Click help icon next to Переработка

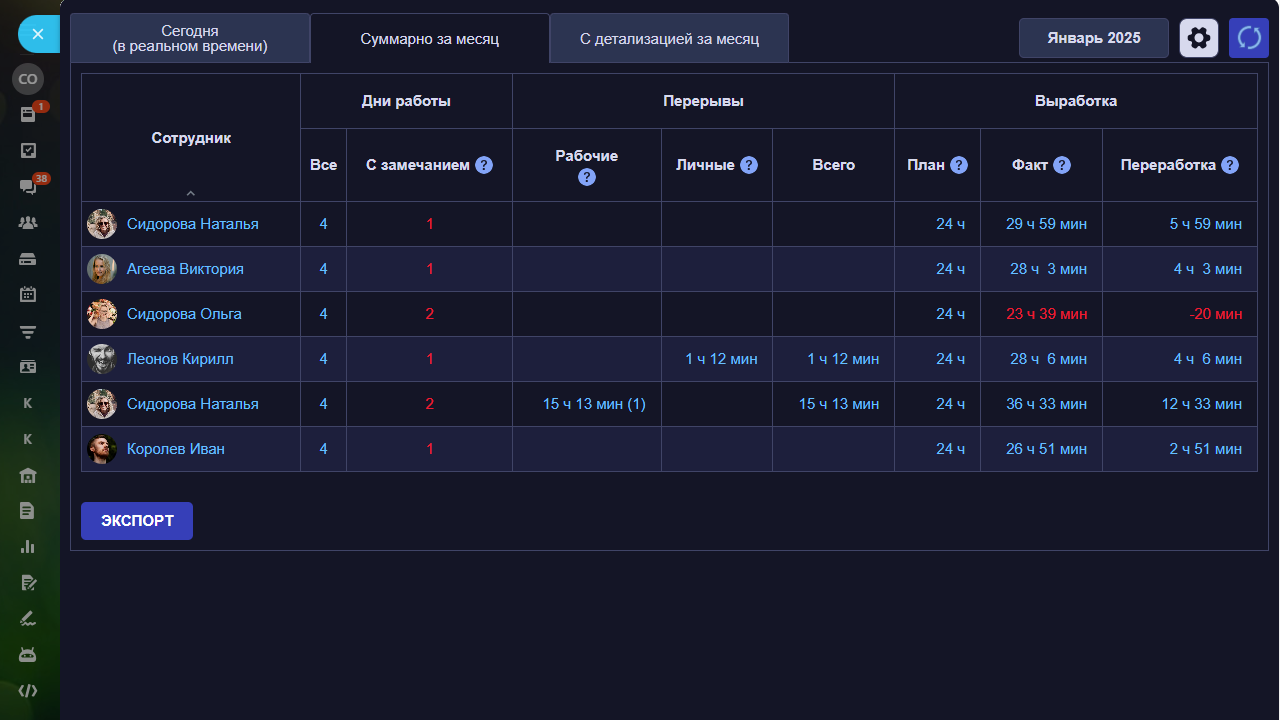click(1230, 165)
